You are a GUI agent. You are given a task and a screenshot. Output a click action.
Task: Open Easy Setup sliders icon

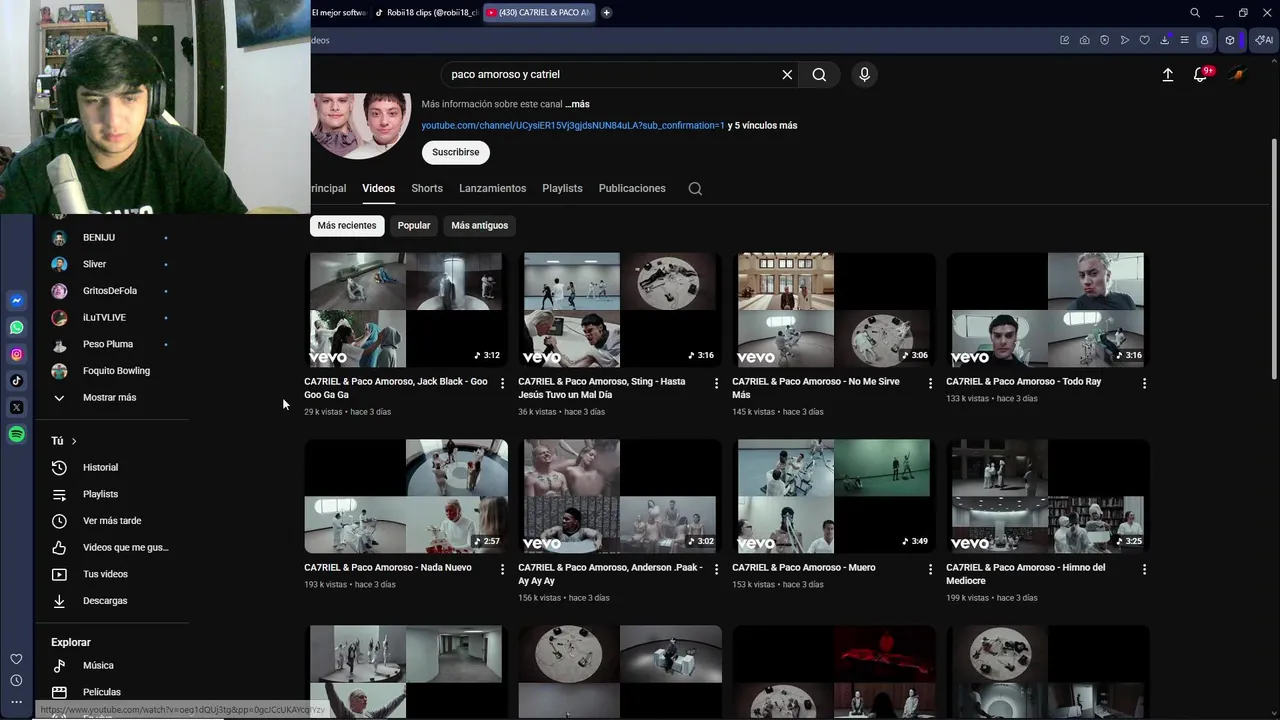(1185, 40)
